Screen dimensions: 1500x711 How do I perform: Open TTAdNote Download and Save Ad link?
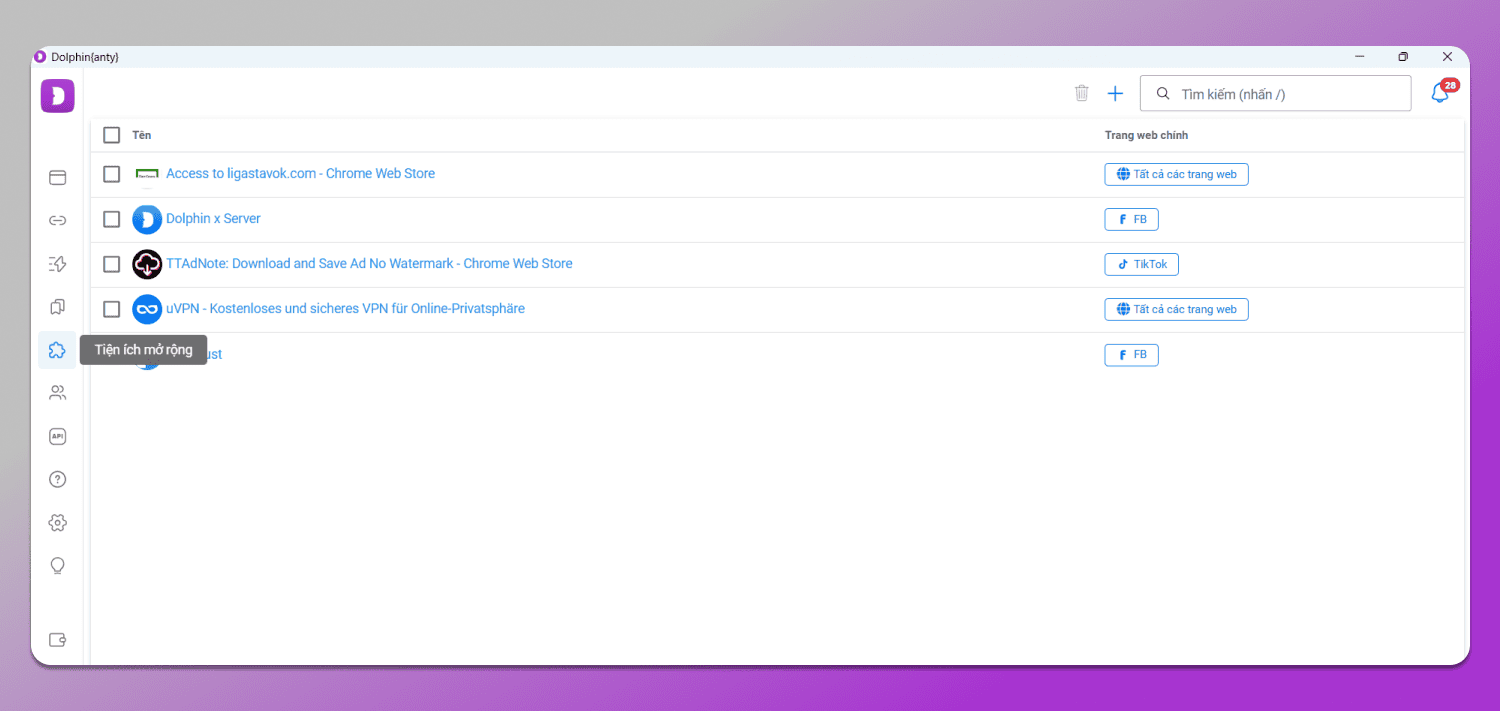click(369, 264)
